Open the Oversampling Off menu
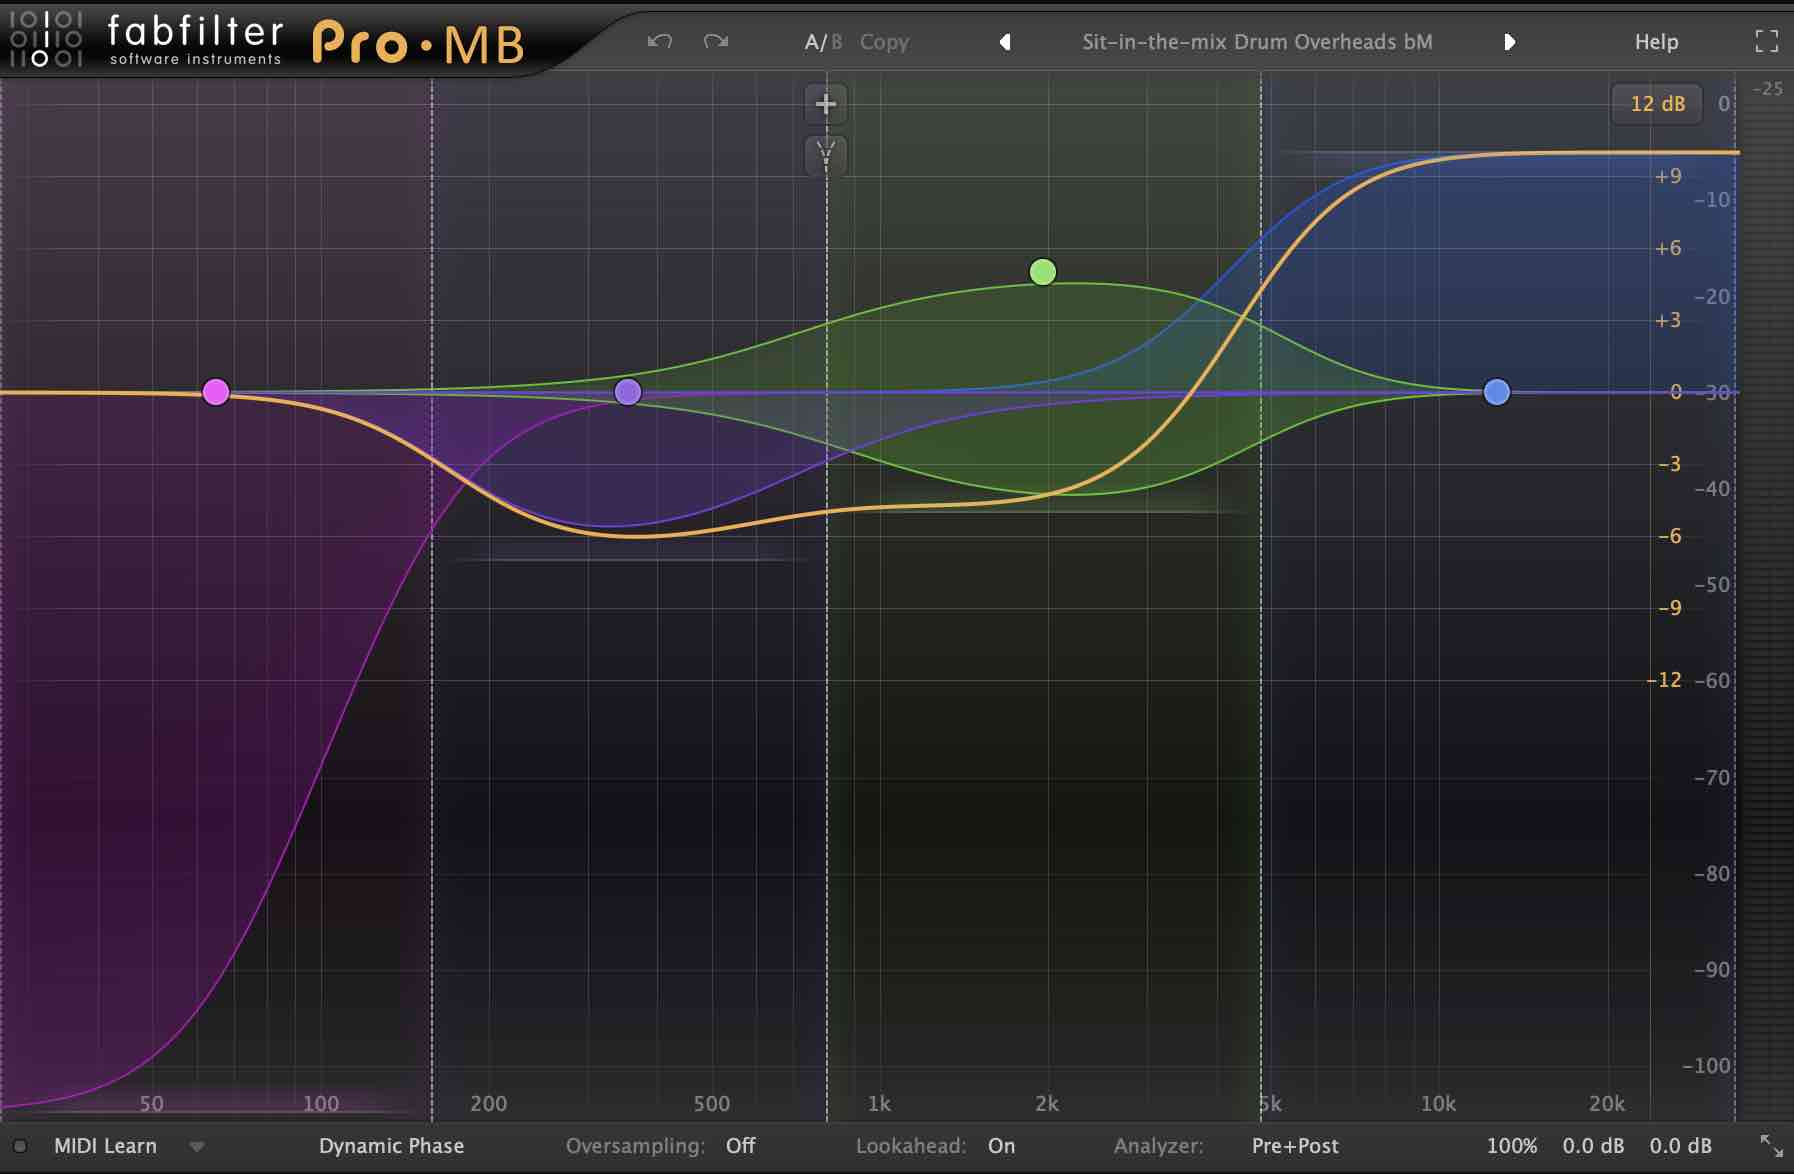 [740, 1146]
